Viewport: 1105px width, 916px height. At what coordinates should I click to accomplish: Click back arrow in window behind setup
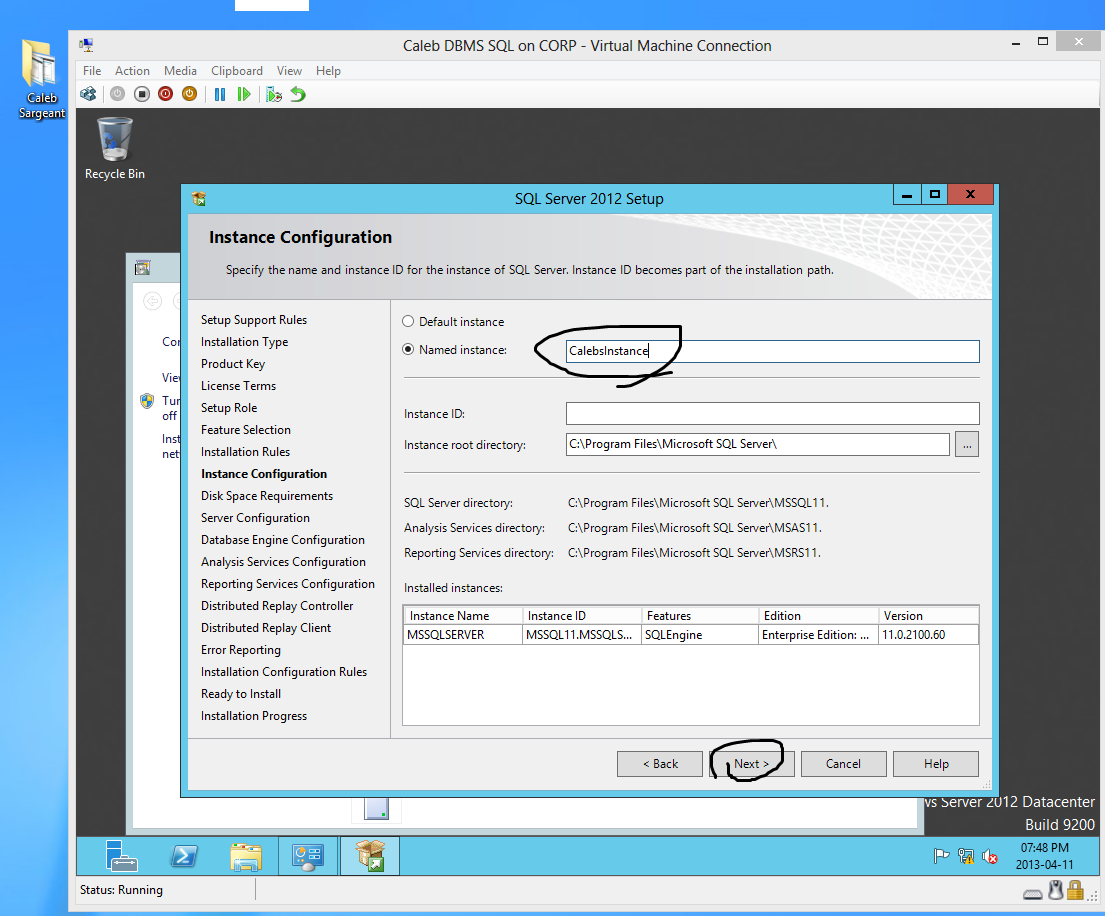152,301
